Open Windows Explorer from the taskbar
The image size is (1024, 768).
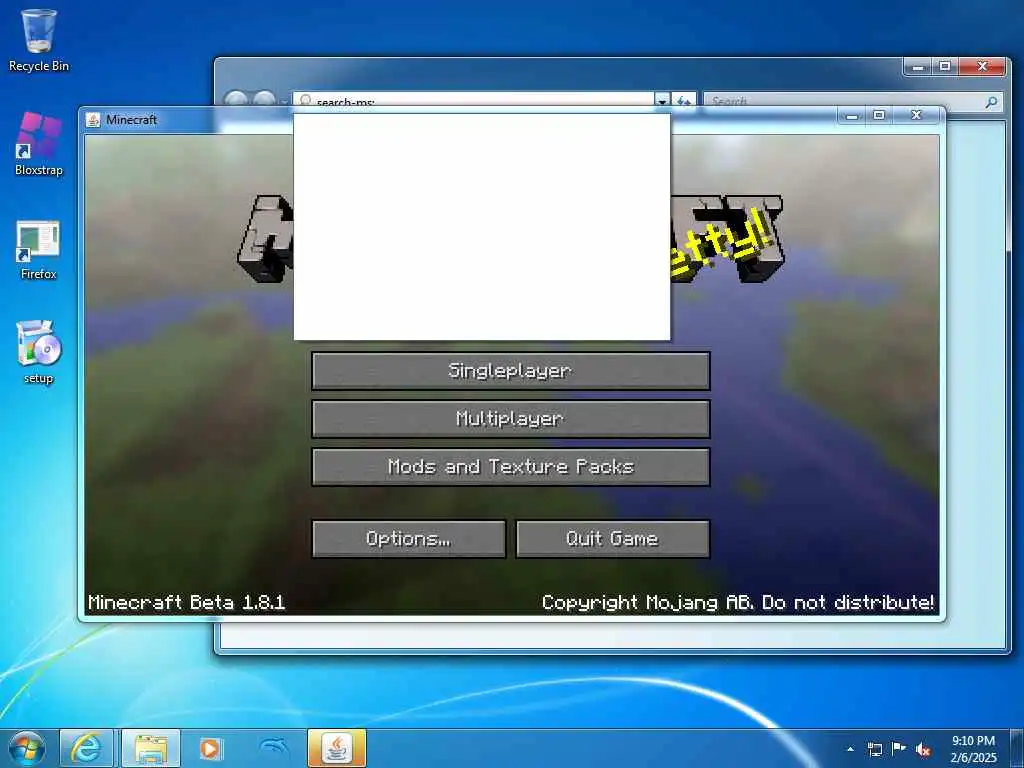pos(151,748)
